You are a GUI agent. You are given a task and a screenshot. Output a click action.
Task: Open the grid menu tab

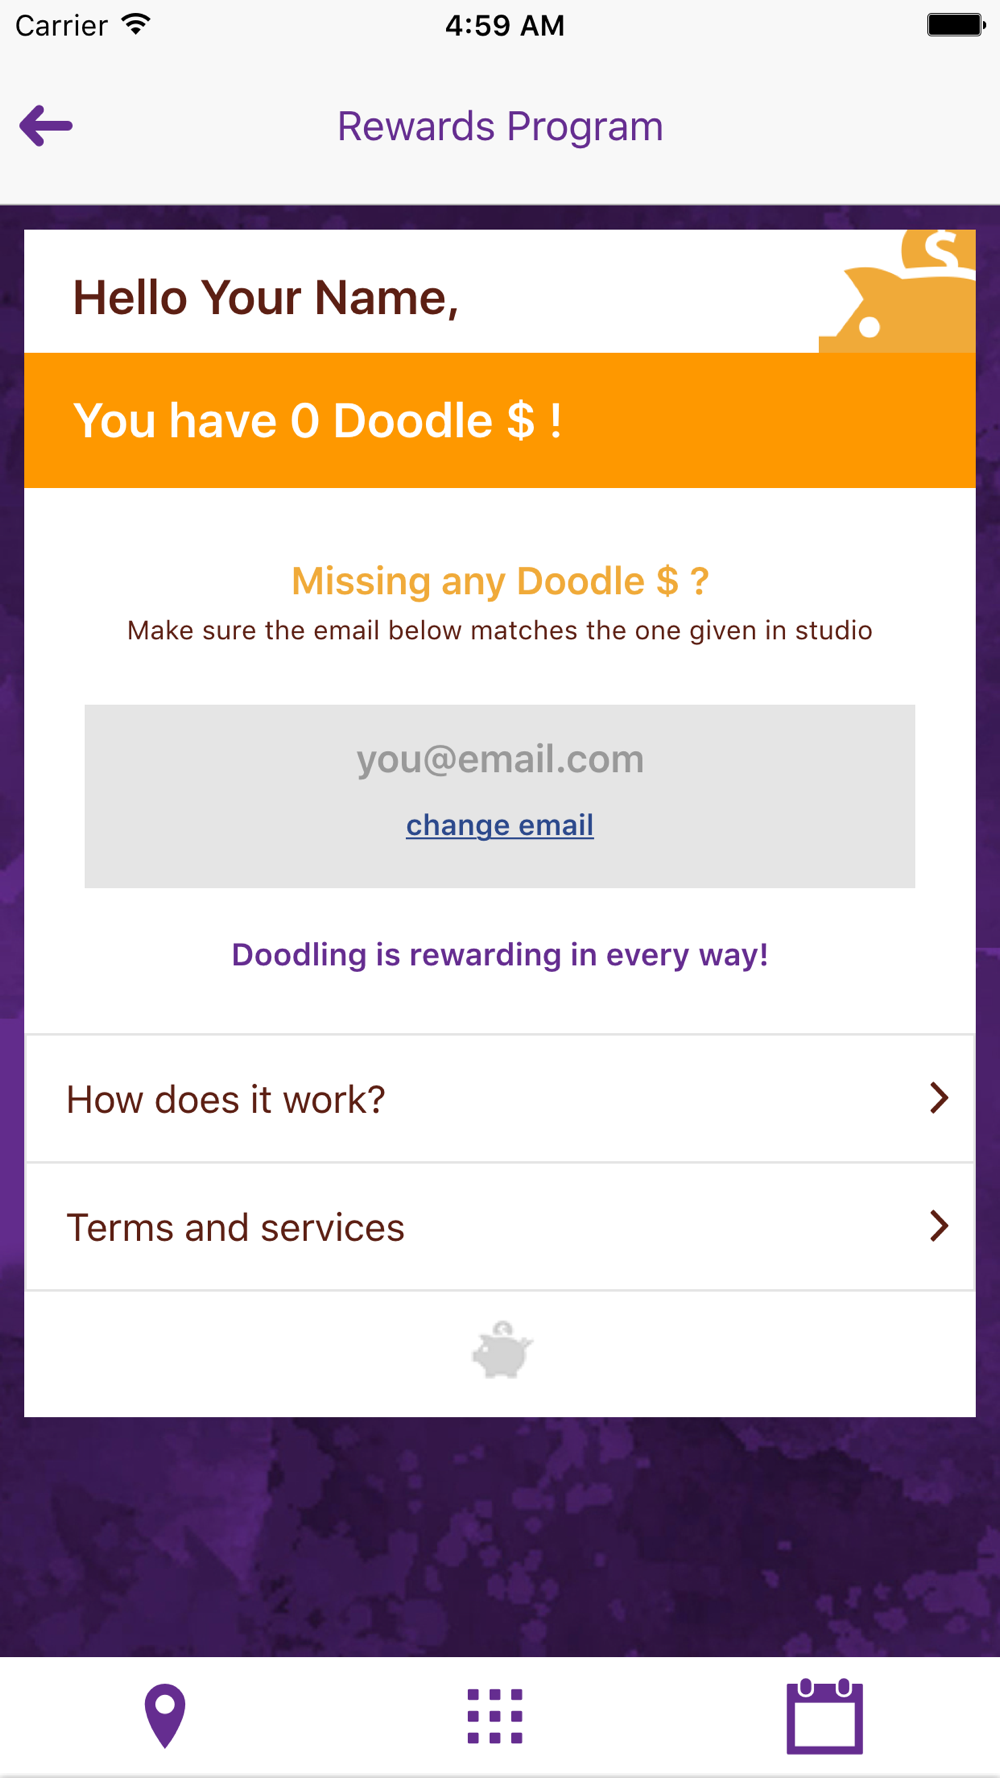click(495, 1716)
